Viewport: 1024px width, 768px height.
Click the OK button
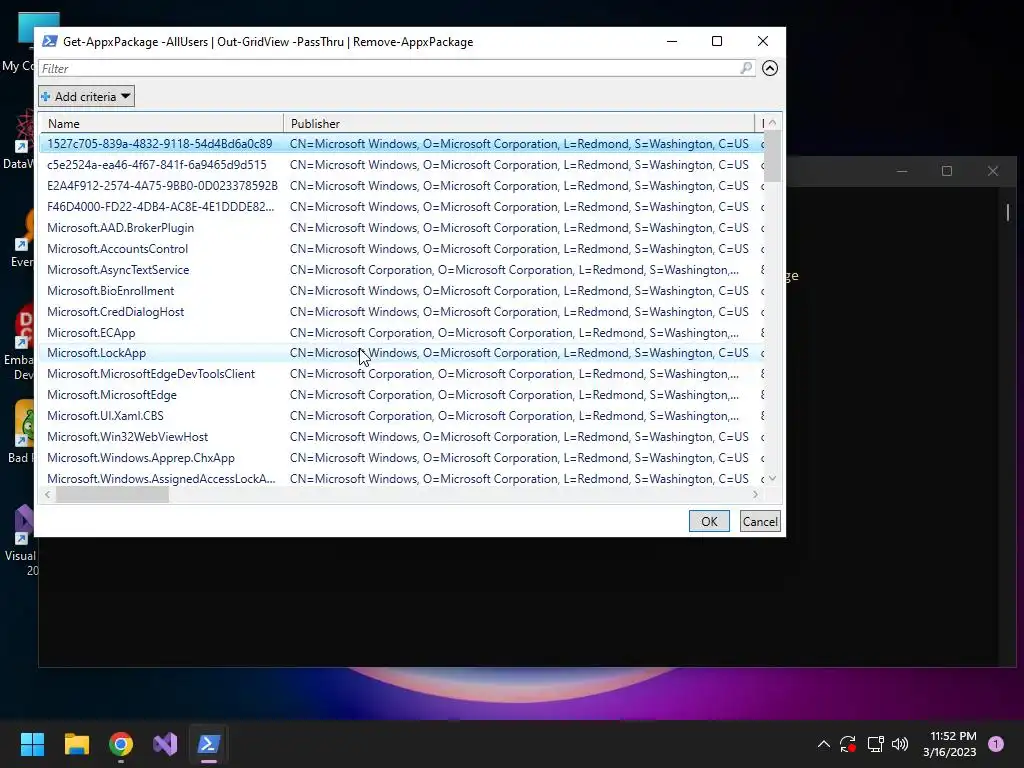pyautogui.click(x=709, y=521)
